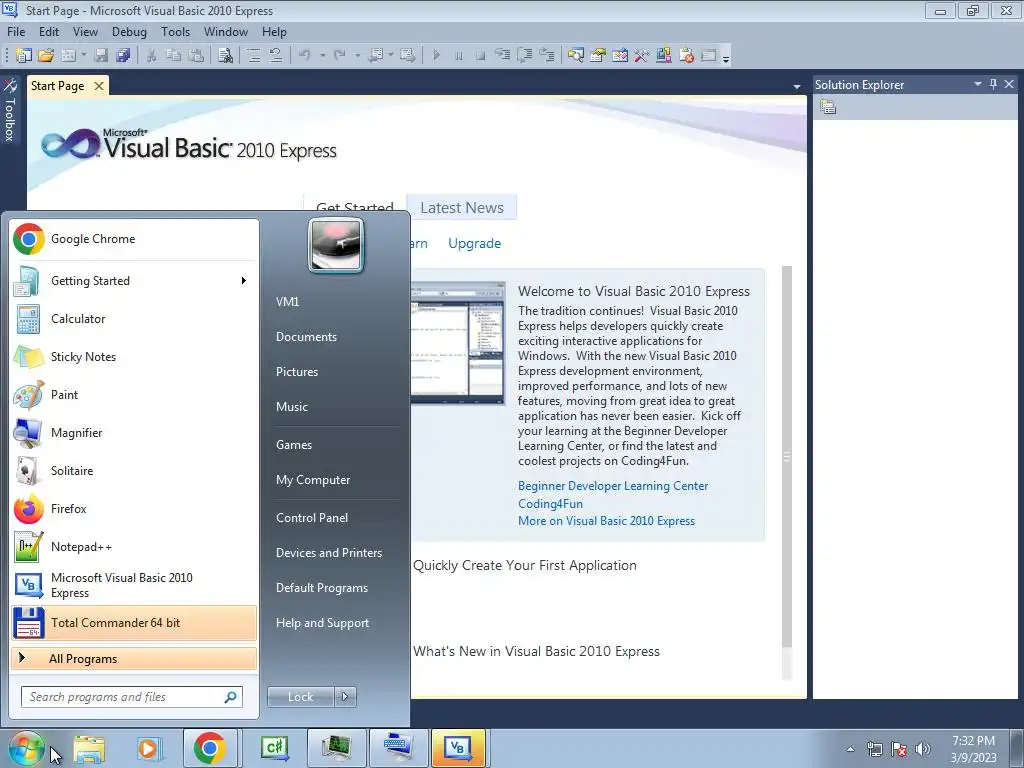
Task: Click the Paste toolbar icon
Action: [196, 56]
